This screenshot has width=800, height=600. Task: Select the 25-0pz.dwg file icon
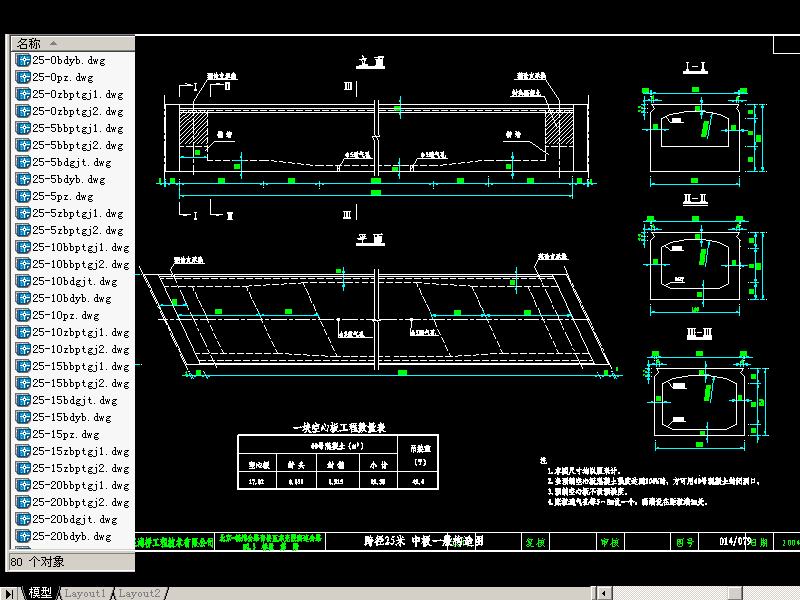(x=23, y=77)
